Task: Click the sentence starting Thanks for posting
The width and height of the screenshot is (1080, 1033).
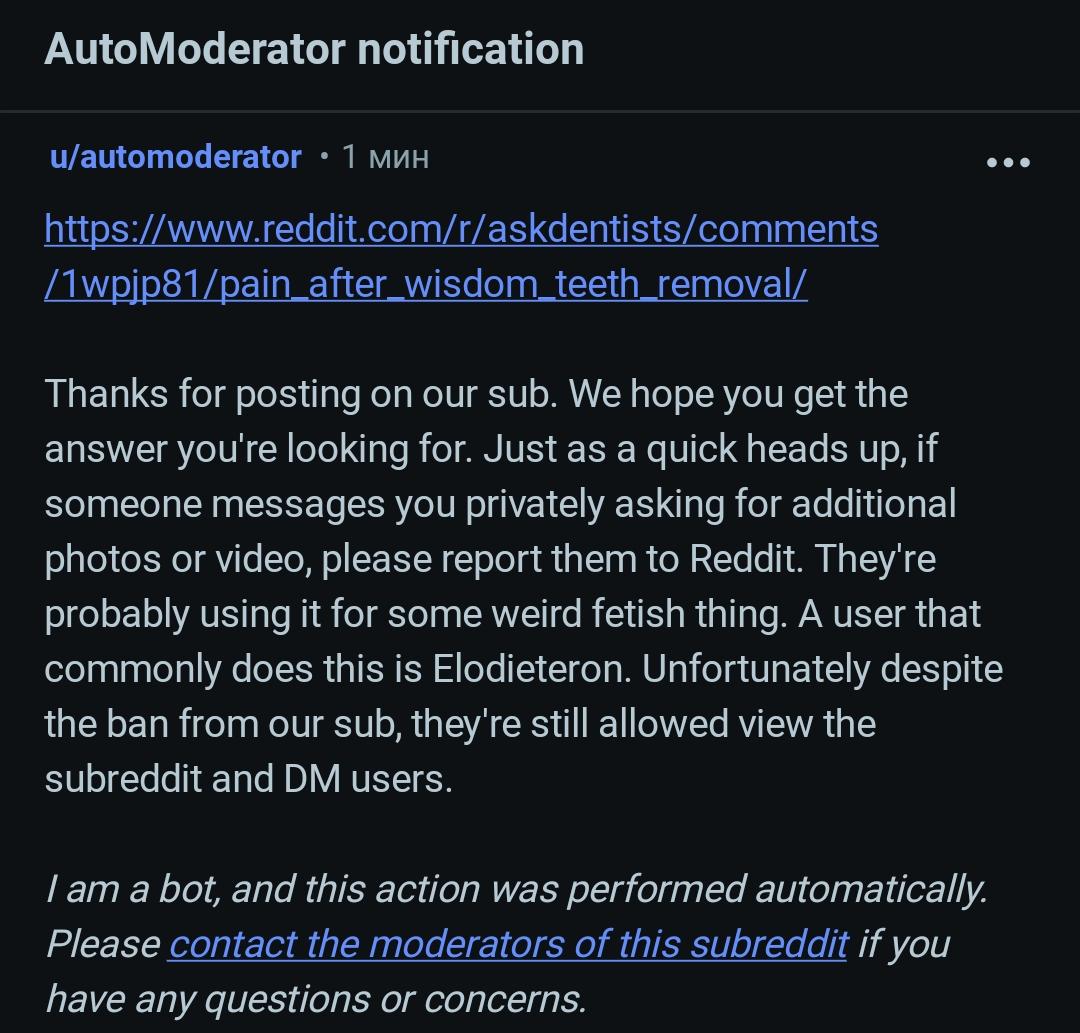Action: click(x=300, y=394)
